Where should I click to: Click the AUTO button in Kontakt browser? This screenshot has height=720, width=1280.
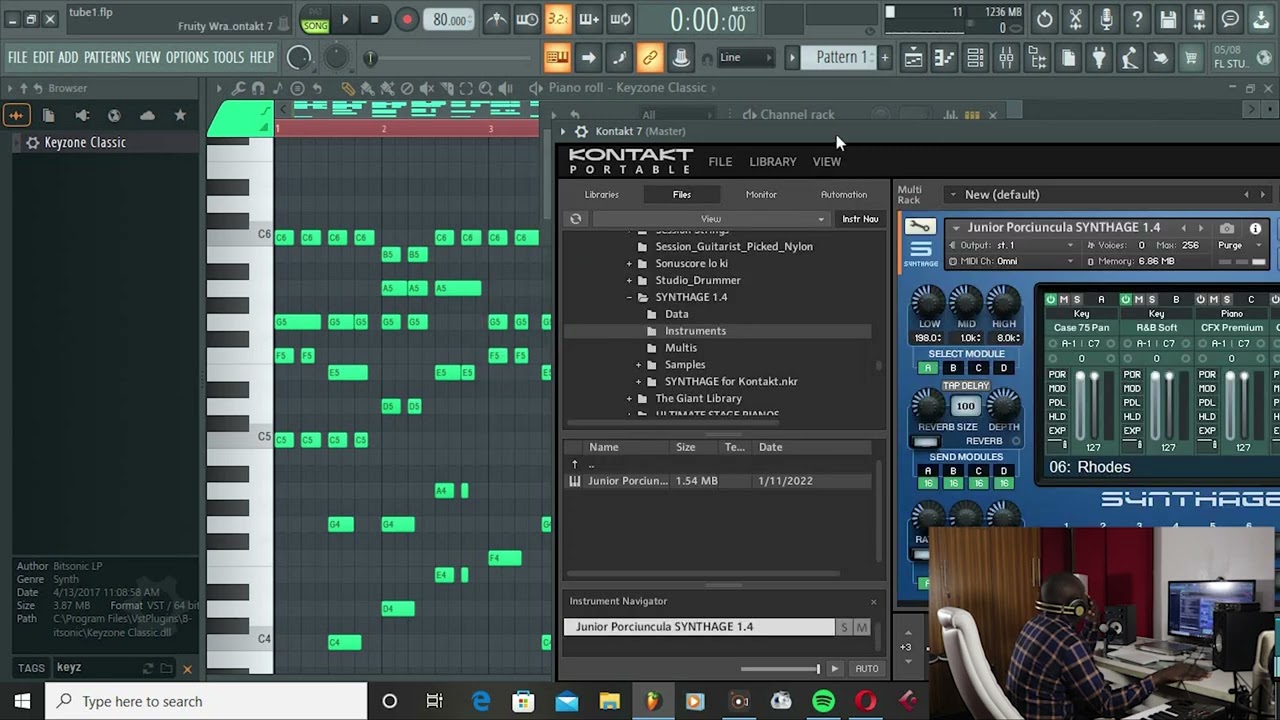pos(866,669)
